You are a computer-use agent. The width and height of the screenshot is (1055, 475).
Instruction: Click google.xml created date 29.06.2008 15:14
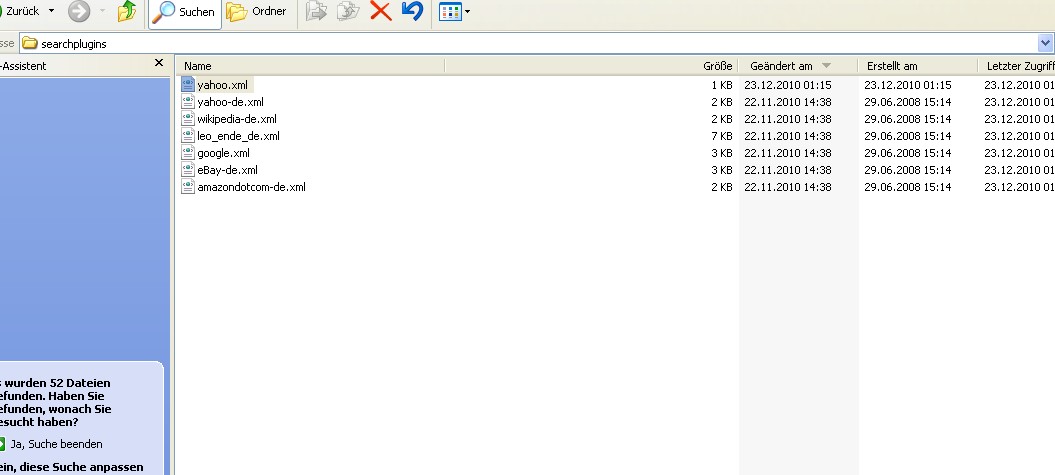908,153
